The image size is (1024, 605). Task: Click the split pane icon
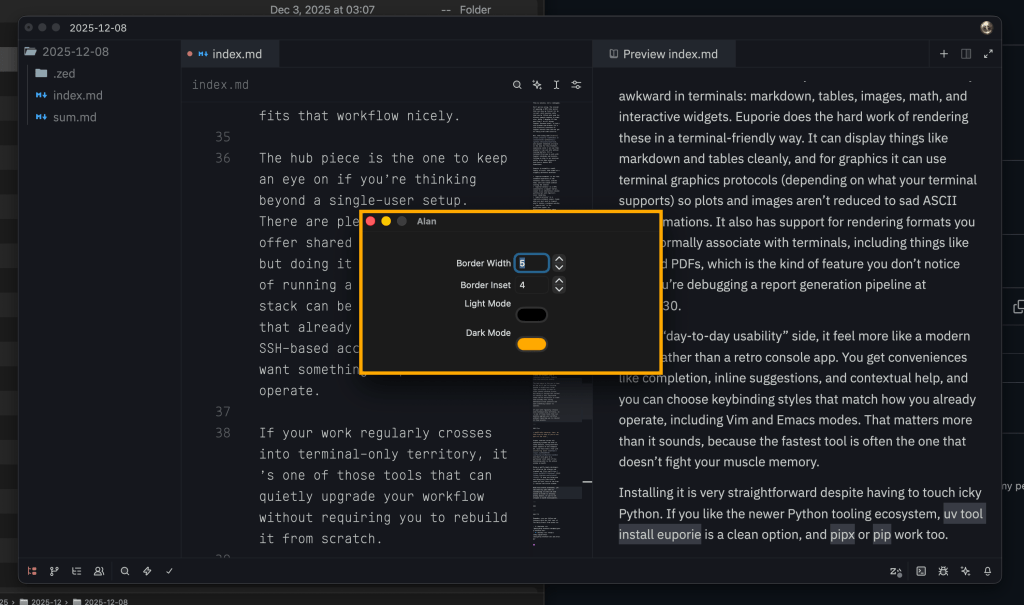[x=966, y=54]
